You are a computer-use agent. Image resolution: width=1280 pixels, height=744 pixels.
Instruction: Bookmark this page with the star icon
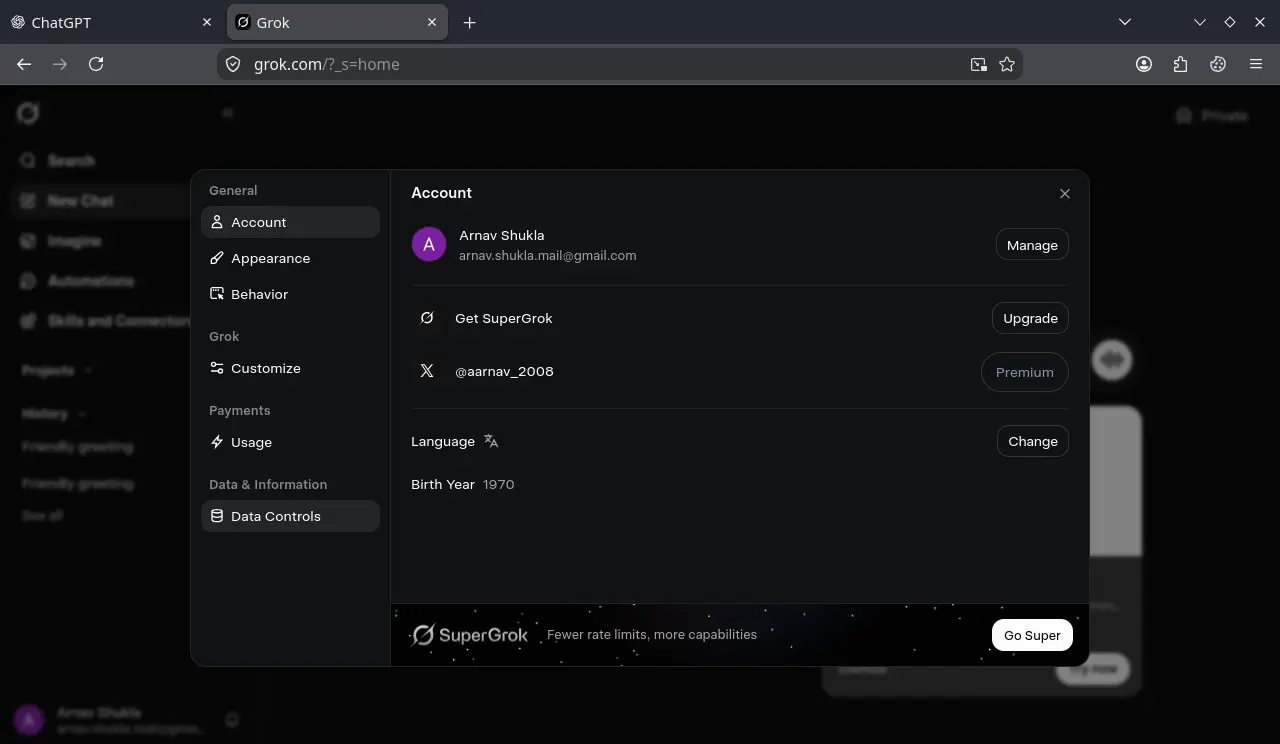tap(1007, 64)
